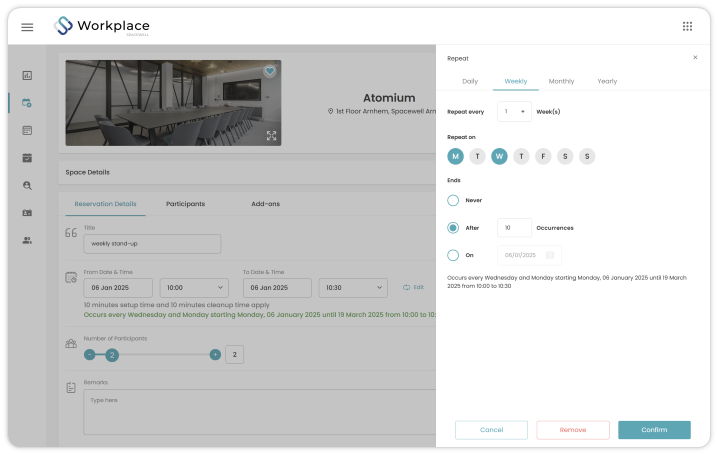Open the apps grid menu
Viewport: 718px width, 455px height.
click(687, 26)
